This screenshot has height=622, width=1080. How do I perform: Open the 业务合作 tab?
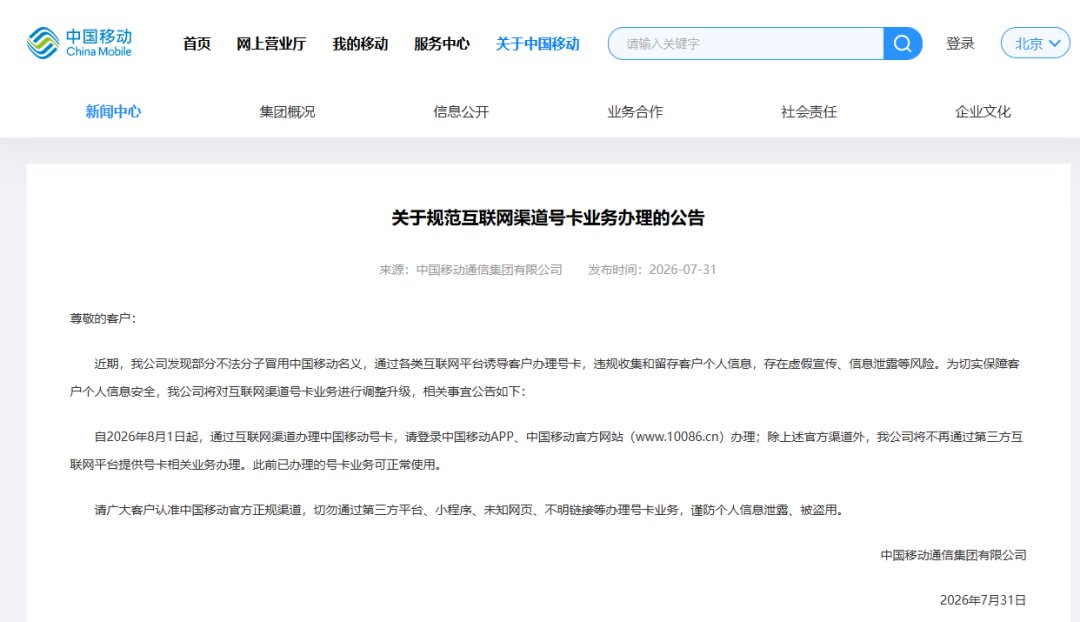point(635,112)
